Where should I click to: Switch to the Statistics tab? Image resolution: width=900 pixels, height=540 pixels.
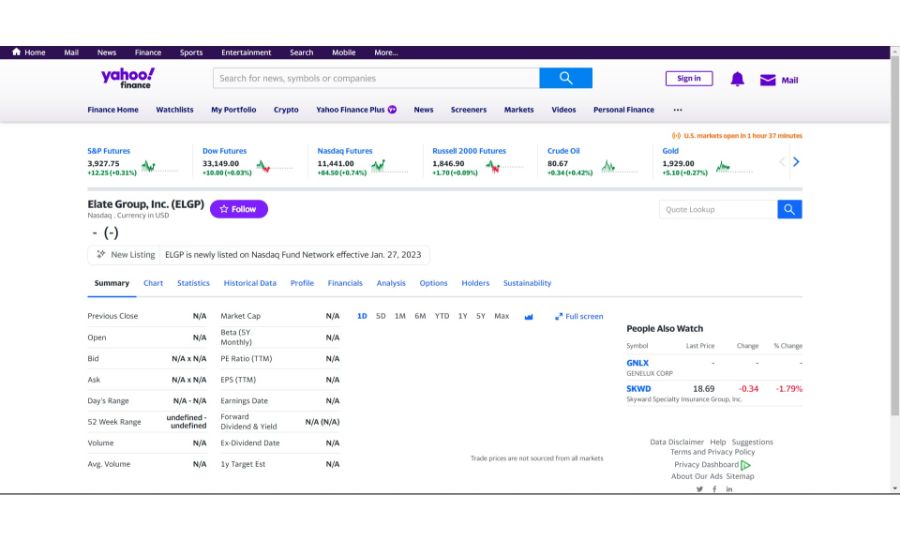(x=193, y=283)
